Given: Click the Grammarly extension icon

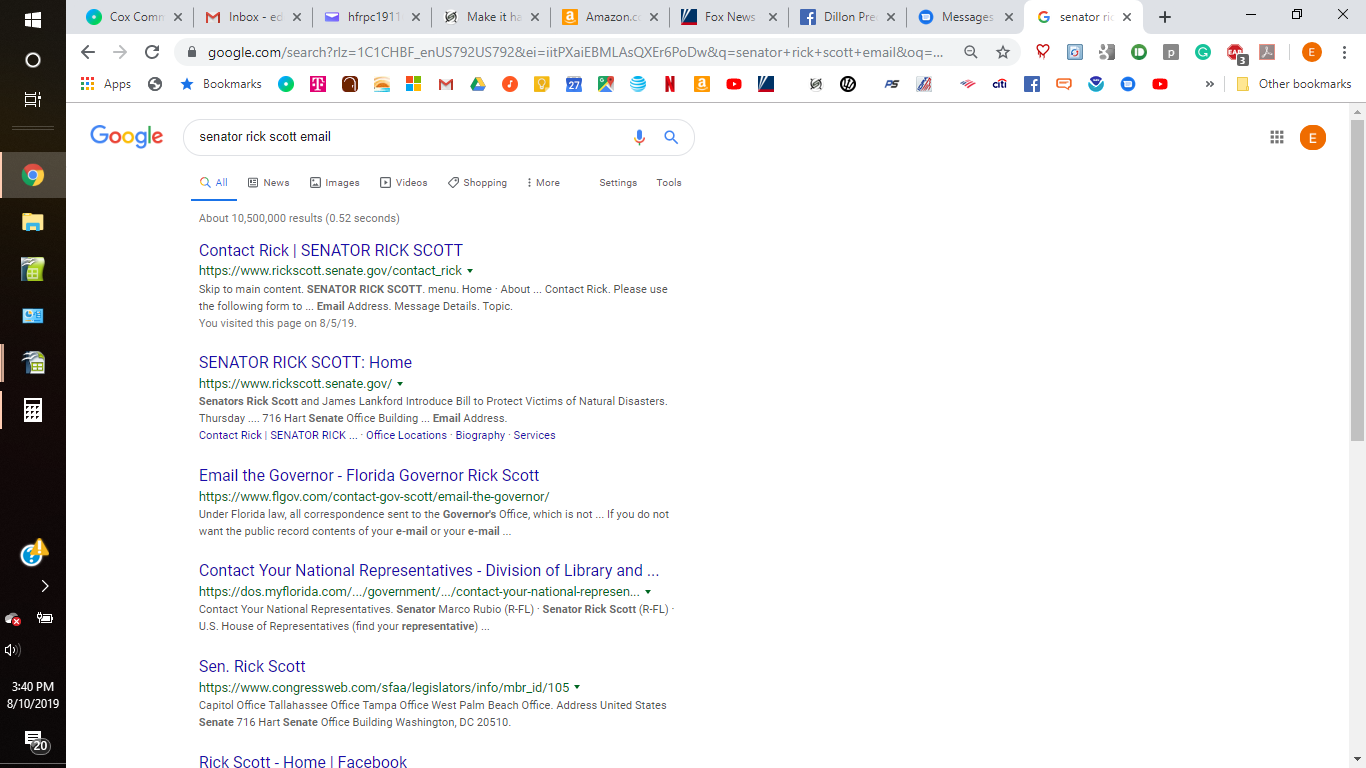Looking at the screenshot, I should 1203,52.
